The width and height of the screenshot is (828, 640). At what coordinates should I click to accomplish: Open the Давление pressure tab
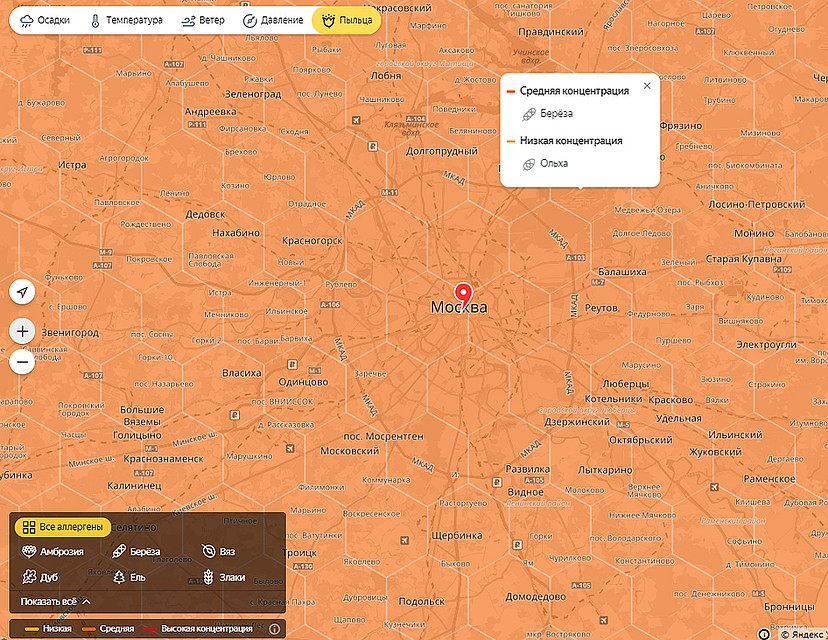click(273, 21)
